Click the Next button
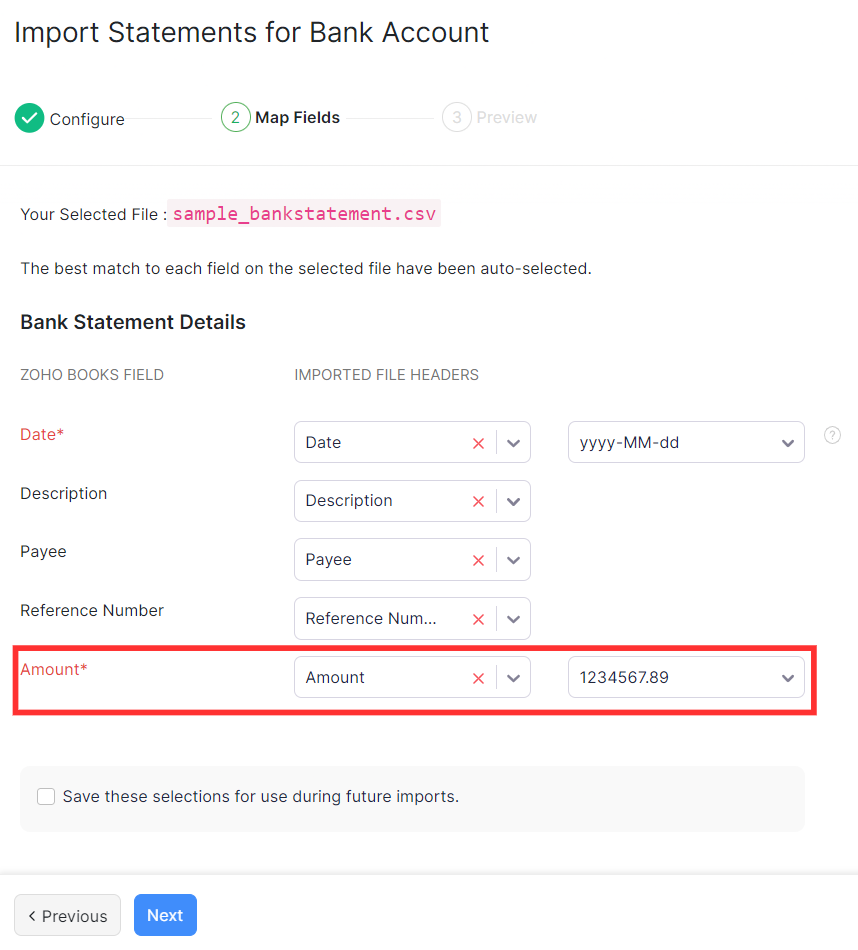858x950 pixels. click(165, 915)
